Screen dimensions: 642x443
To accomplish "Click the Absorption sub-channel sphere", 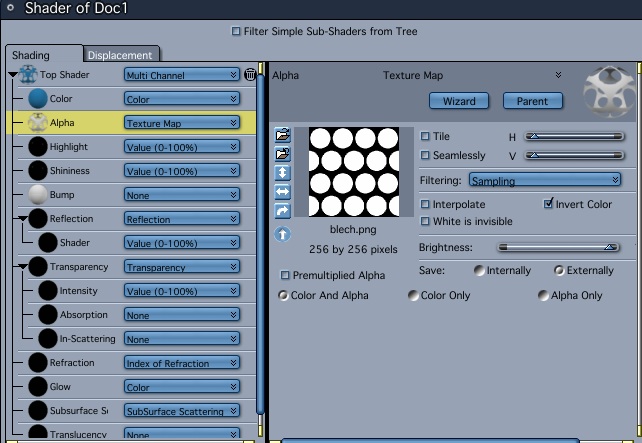I will (48, 315).
